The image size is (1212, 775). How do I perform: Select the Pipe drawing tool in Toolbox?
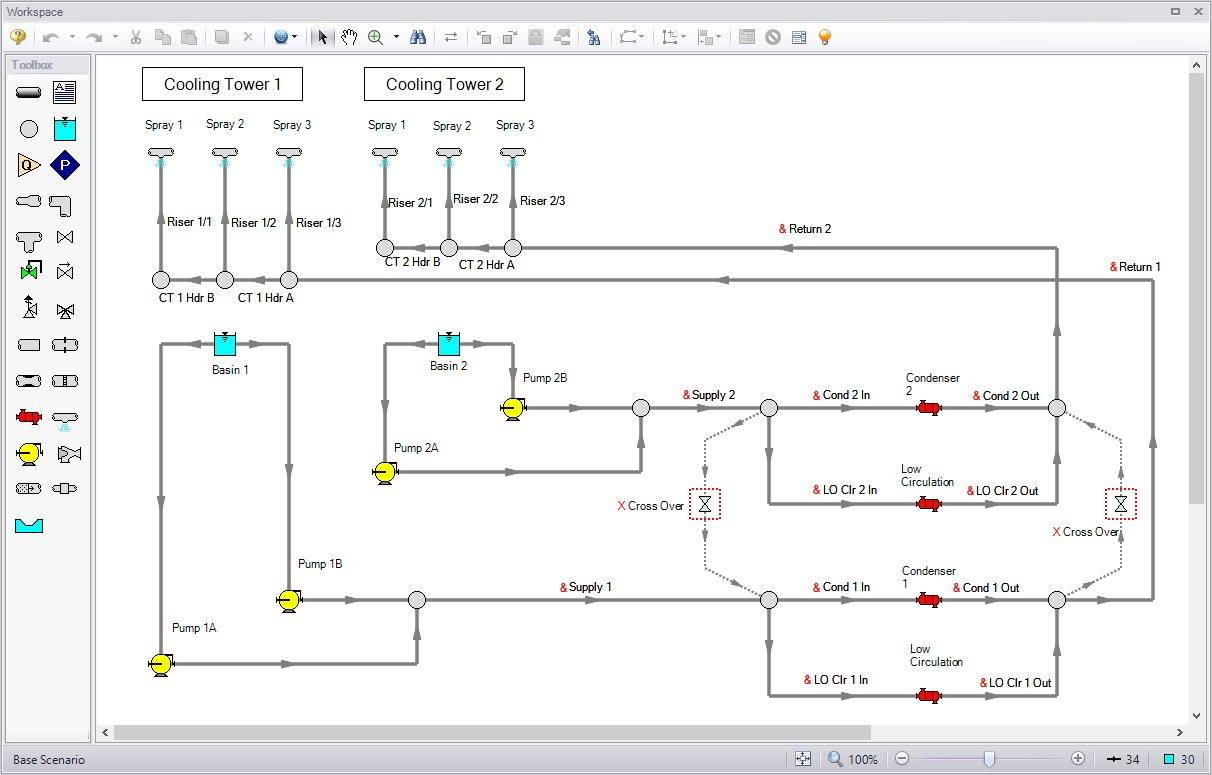coord(29,93)
